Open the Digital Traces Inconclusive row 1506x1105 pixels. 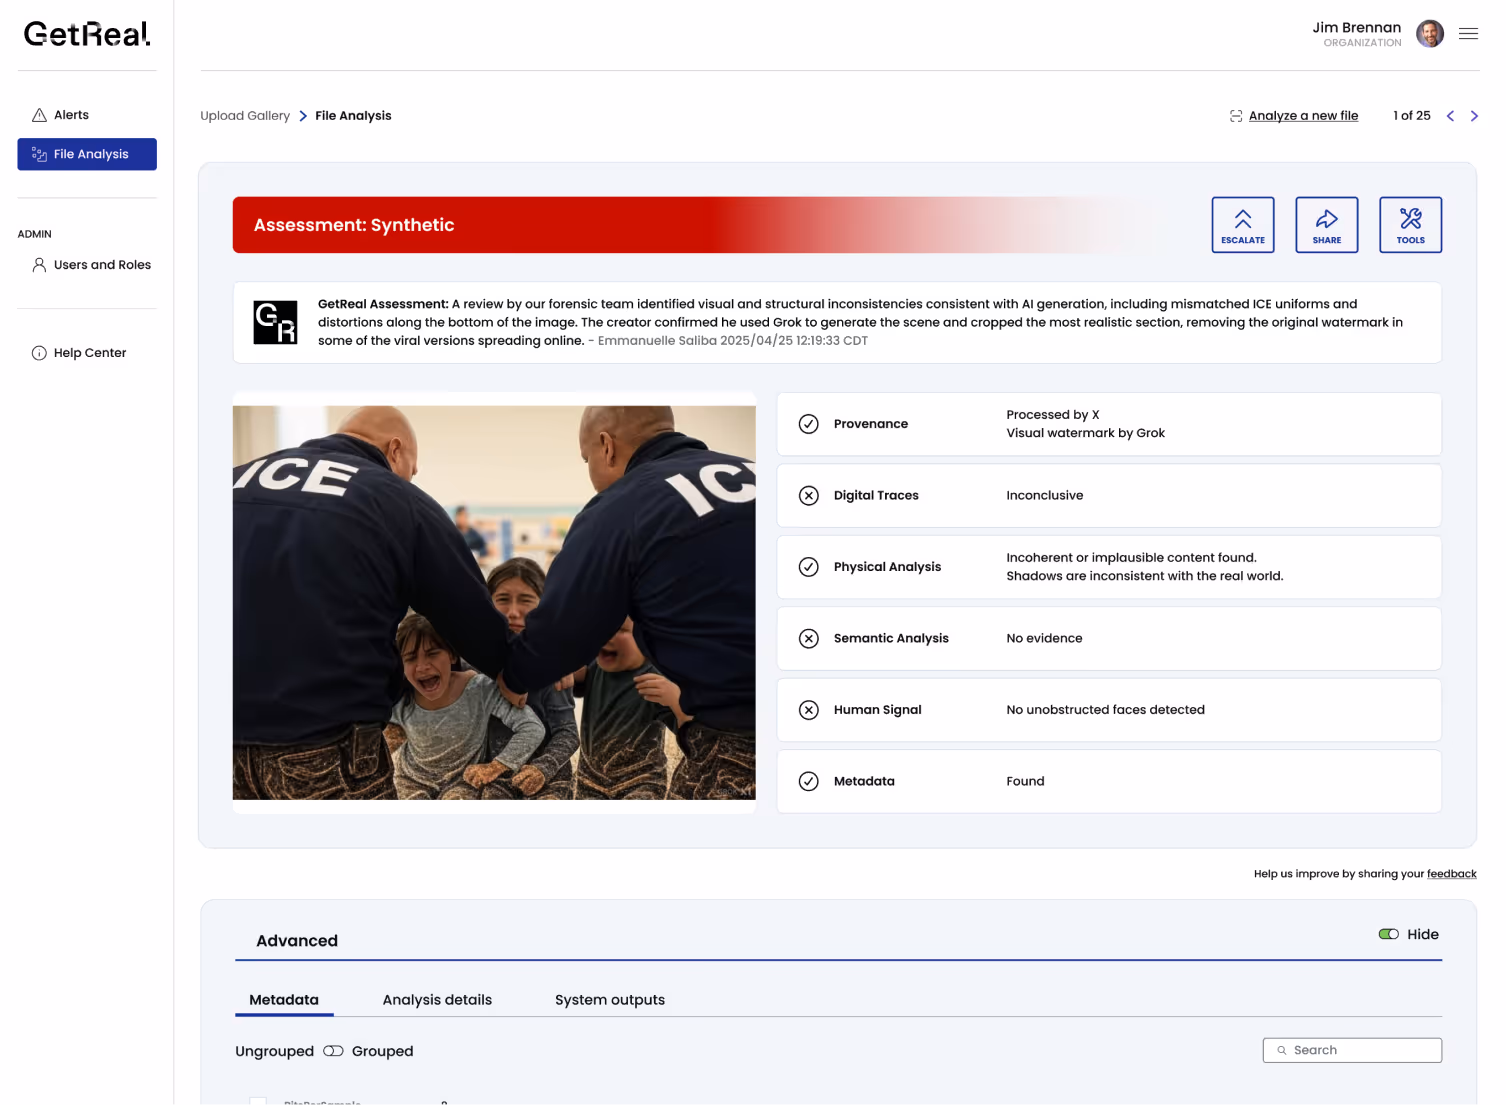click(1109, 496)
